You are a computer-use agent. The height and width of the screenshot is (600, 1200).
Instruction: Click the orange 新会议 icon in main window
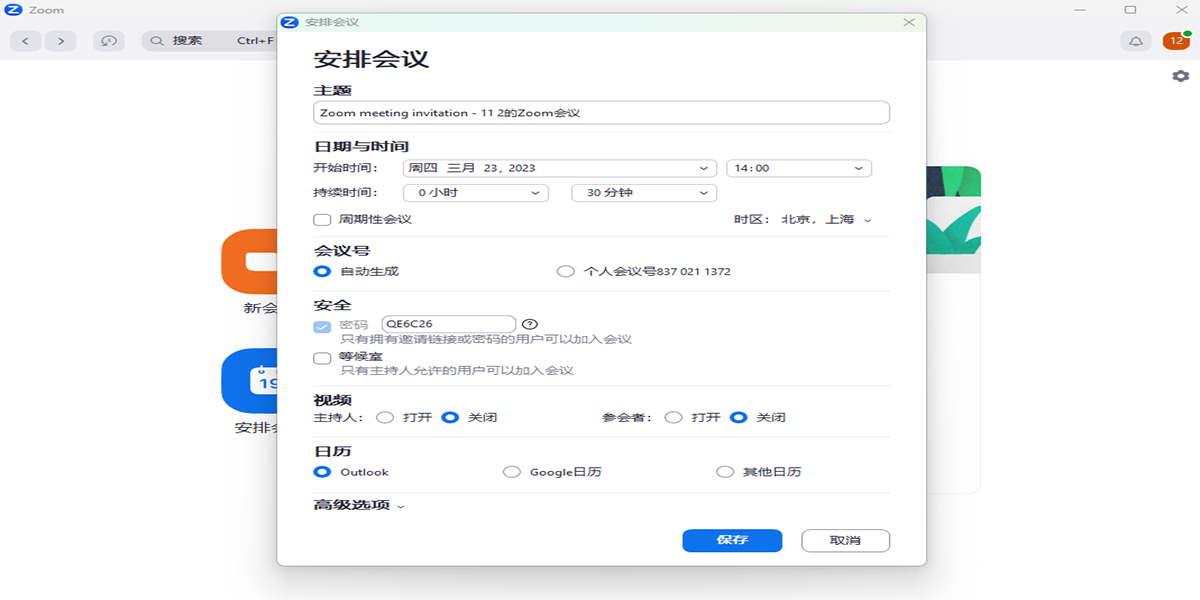pyautogui.click(x=249, y=262)
